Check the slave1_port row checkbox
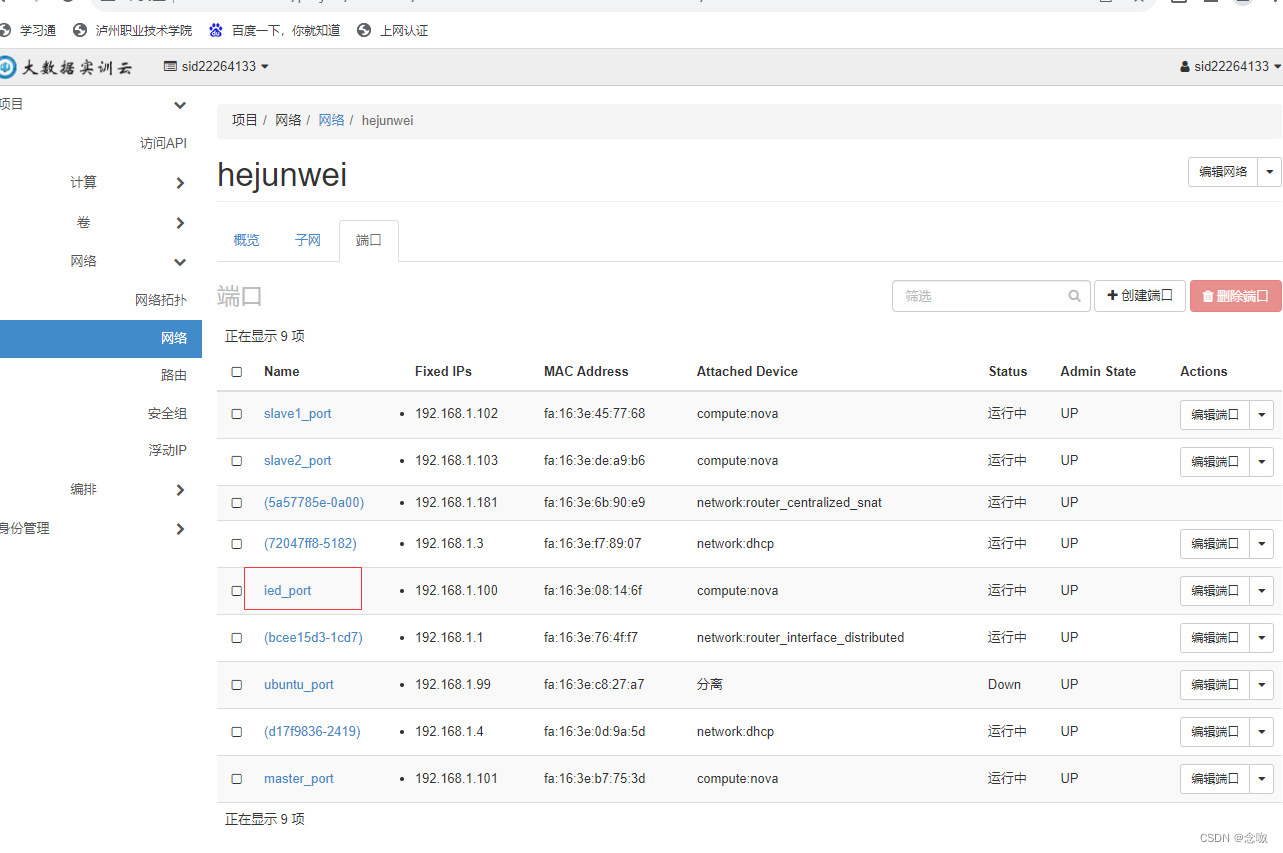This screenshot has height=853, width=1283. (237, 414)
